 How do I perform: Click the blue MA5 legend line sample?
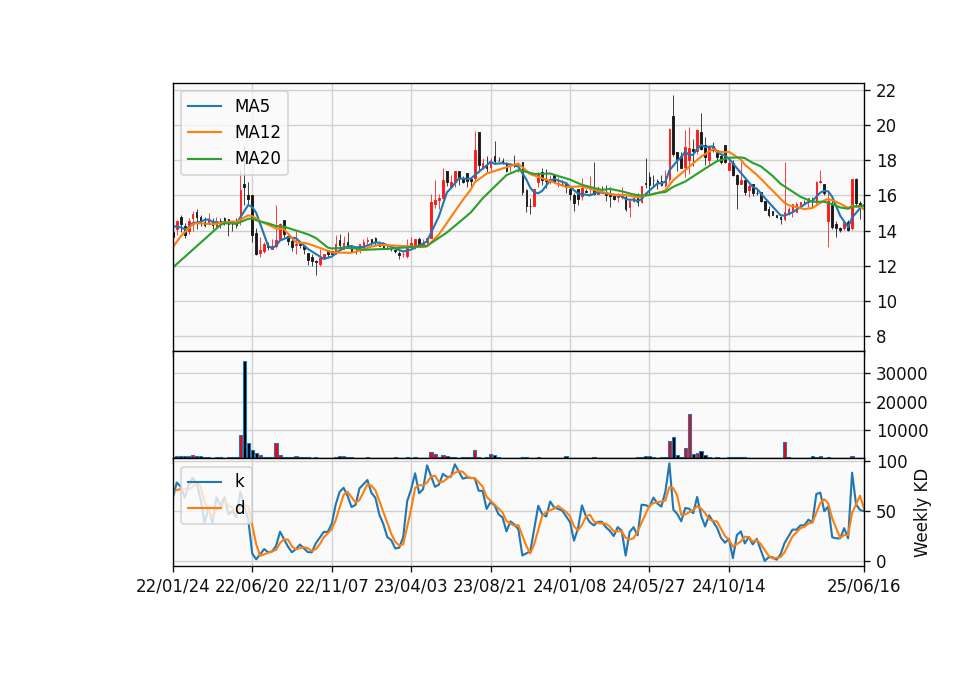point(204,107)
